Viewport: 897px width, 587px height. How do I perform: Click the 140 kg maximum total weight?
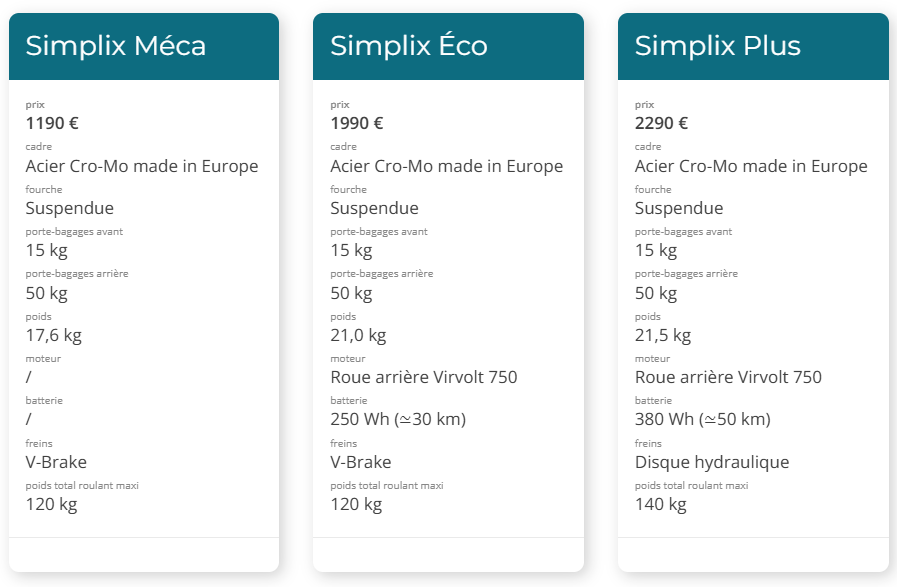pyautogui.click(x=661, y=504)
